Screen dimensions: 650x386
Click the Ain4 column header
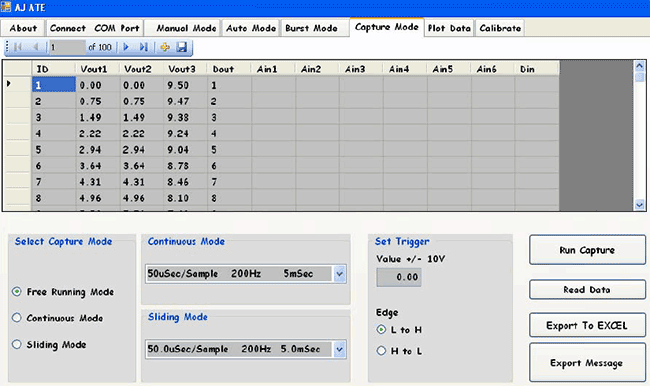click(405, 69)
